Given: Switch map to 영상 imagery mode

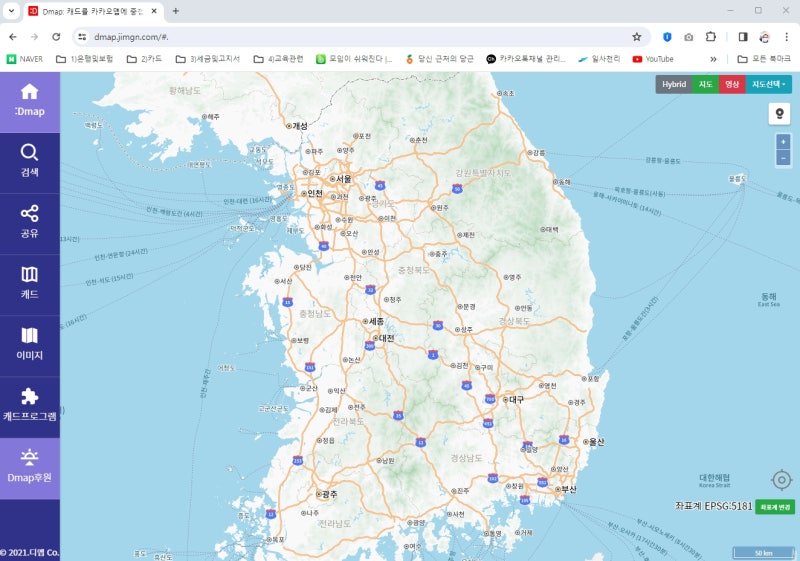Looking at the screenshot, I should click(732, 84).
